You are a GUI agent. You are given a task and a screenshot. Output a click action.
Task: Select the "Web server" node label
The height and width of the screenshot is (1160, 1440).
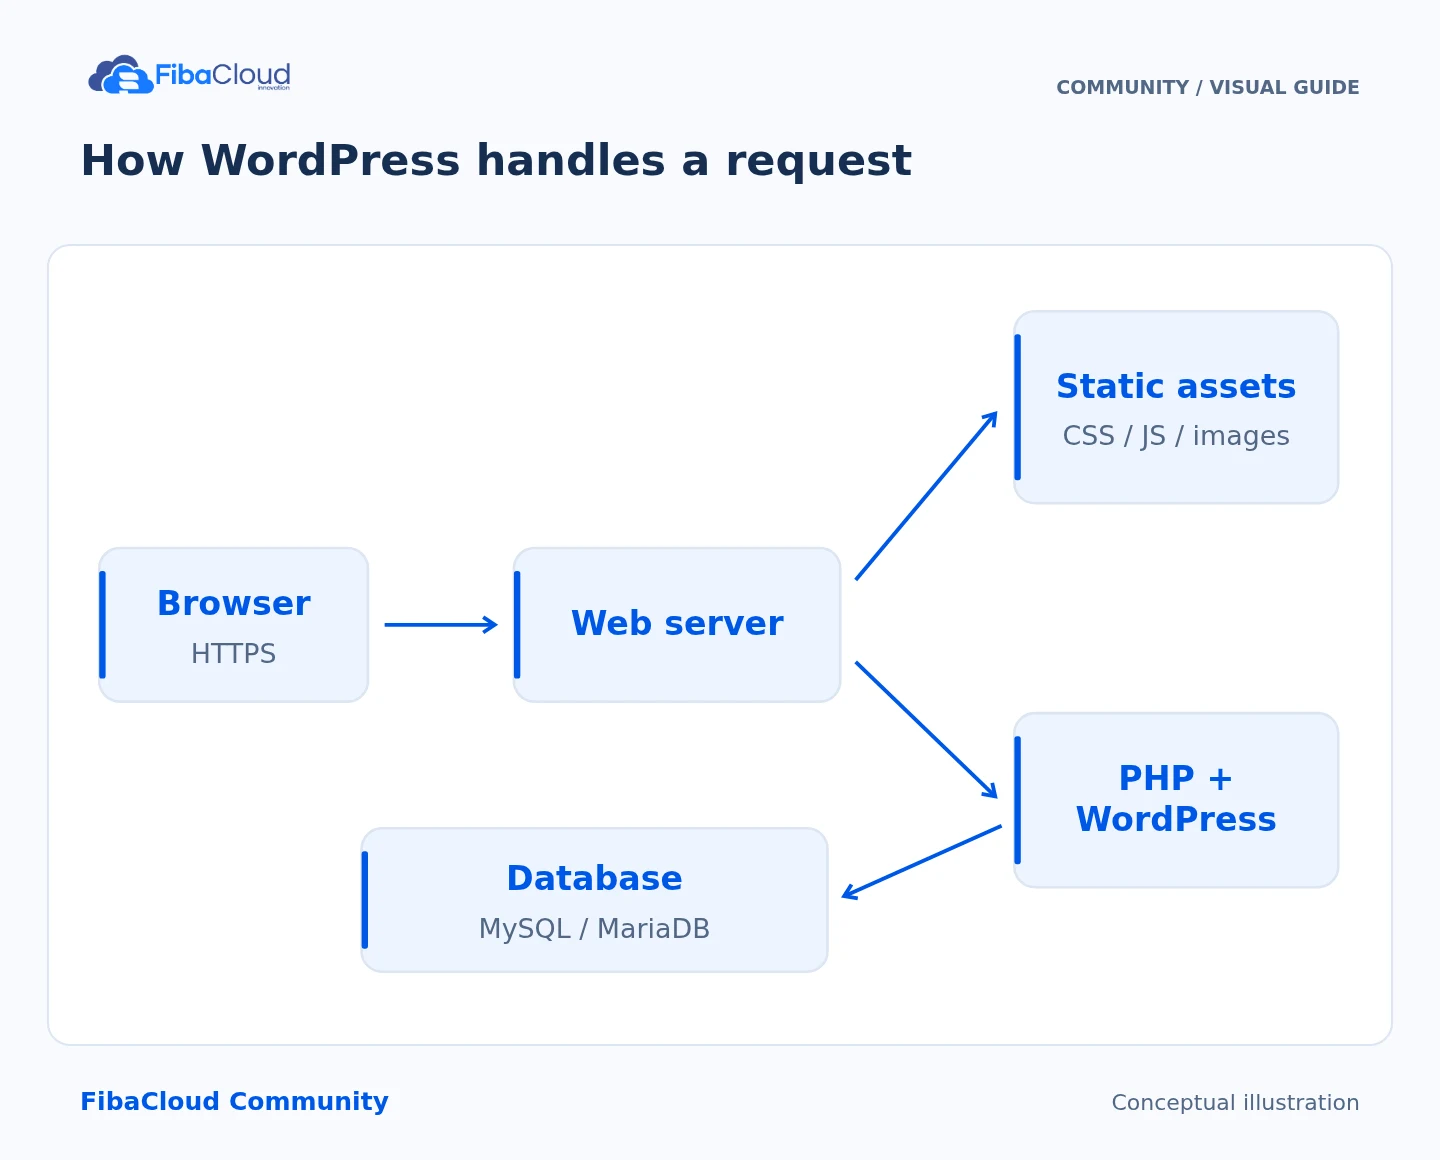pyautogui.click(x=677, y=624)
